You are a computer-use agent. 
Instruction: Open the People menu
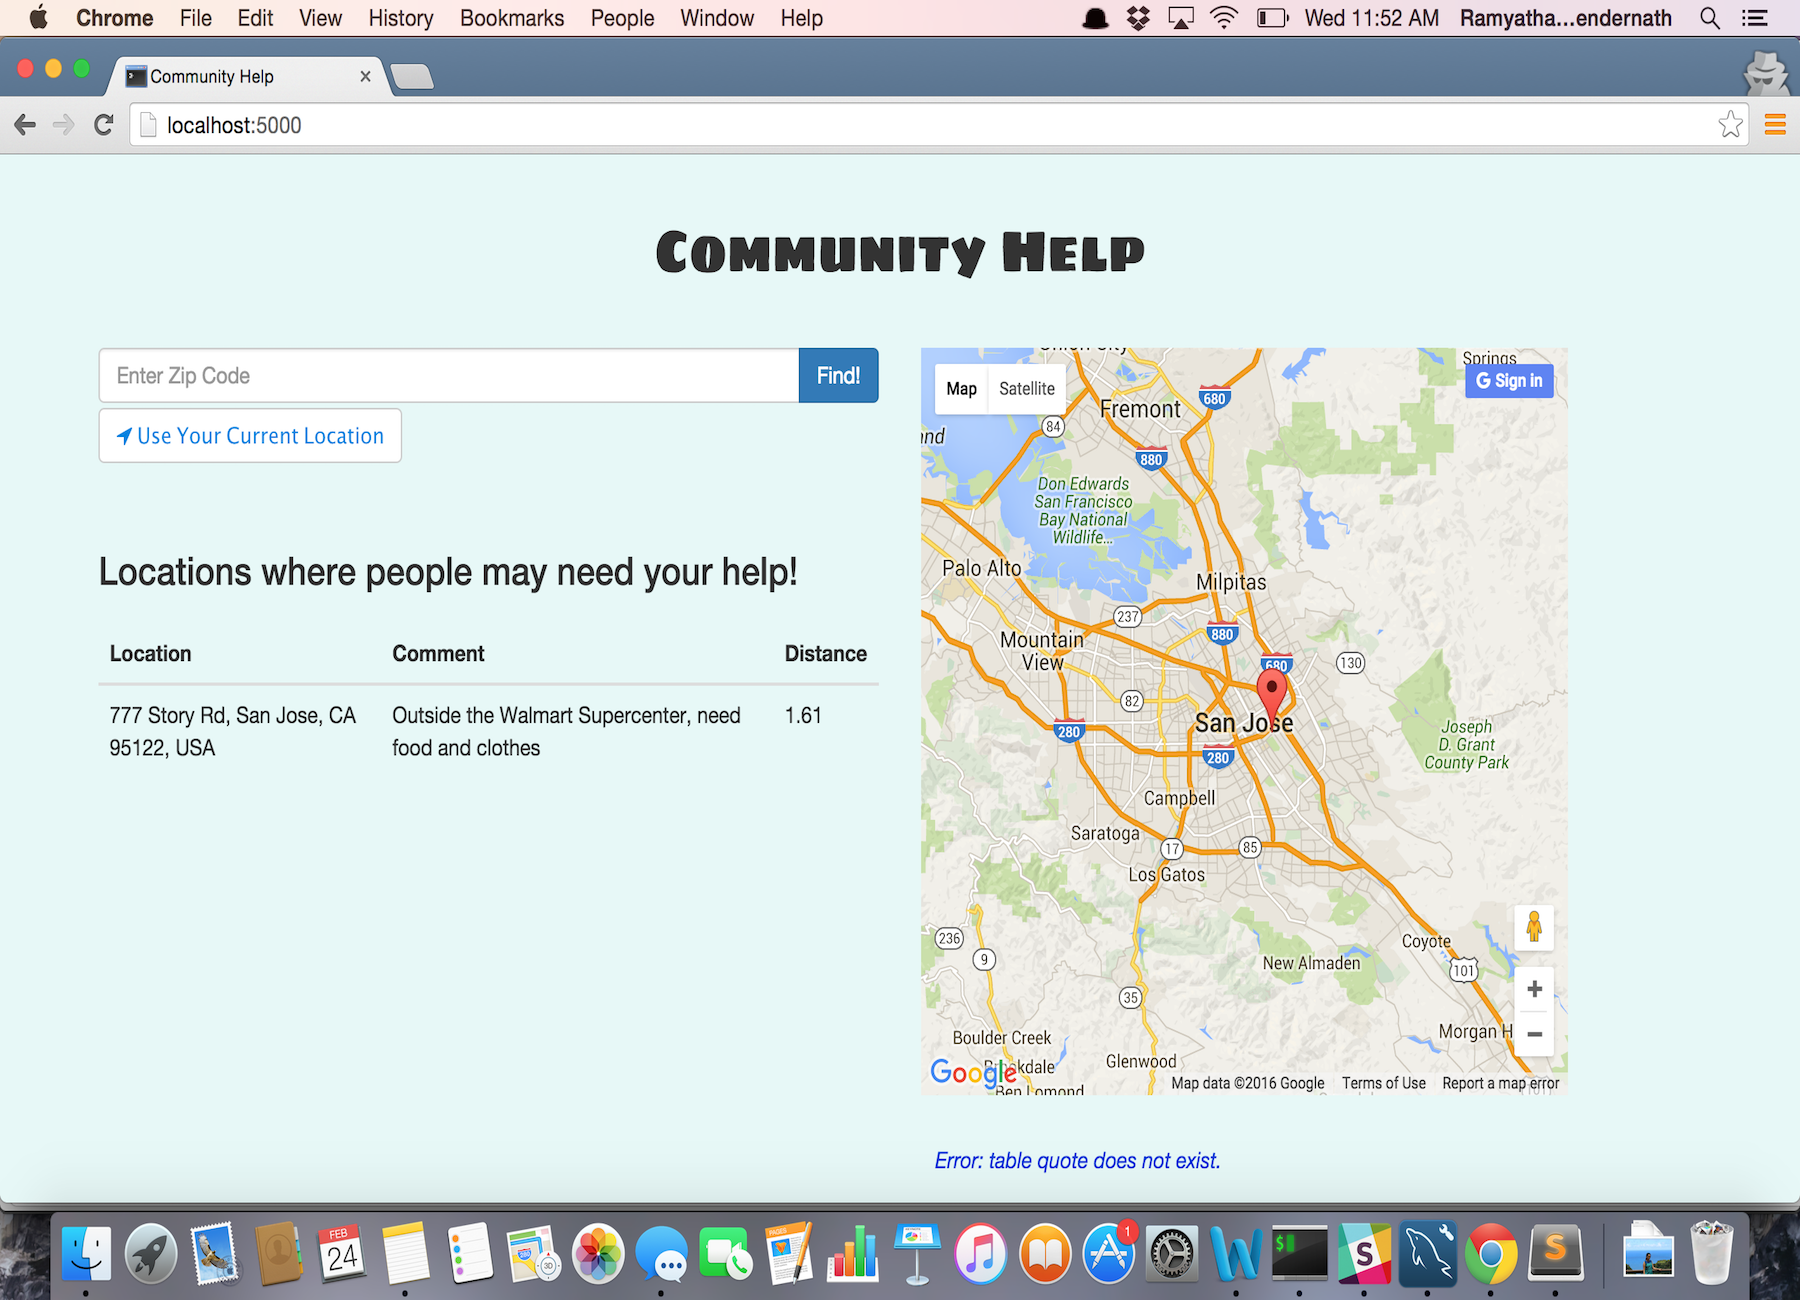tap(622, 18)
